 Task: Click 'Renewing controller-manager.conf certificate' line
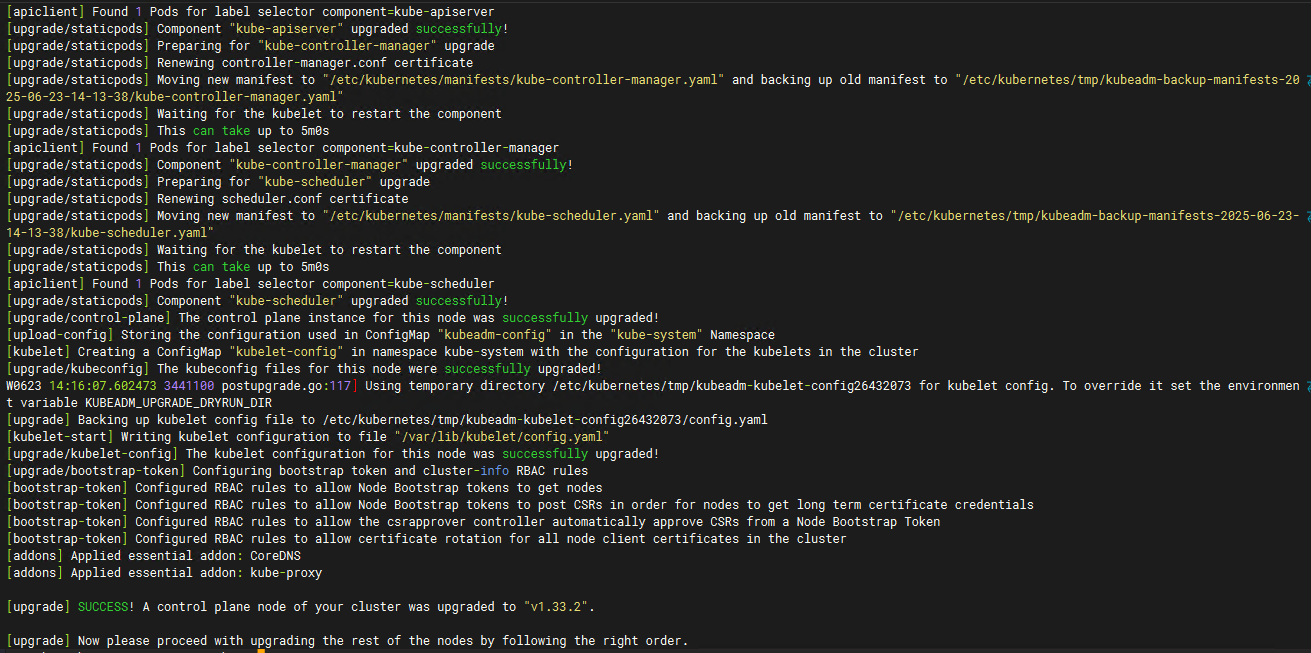coord(239,62)
